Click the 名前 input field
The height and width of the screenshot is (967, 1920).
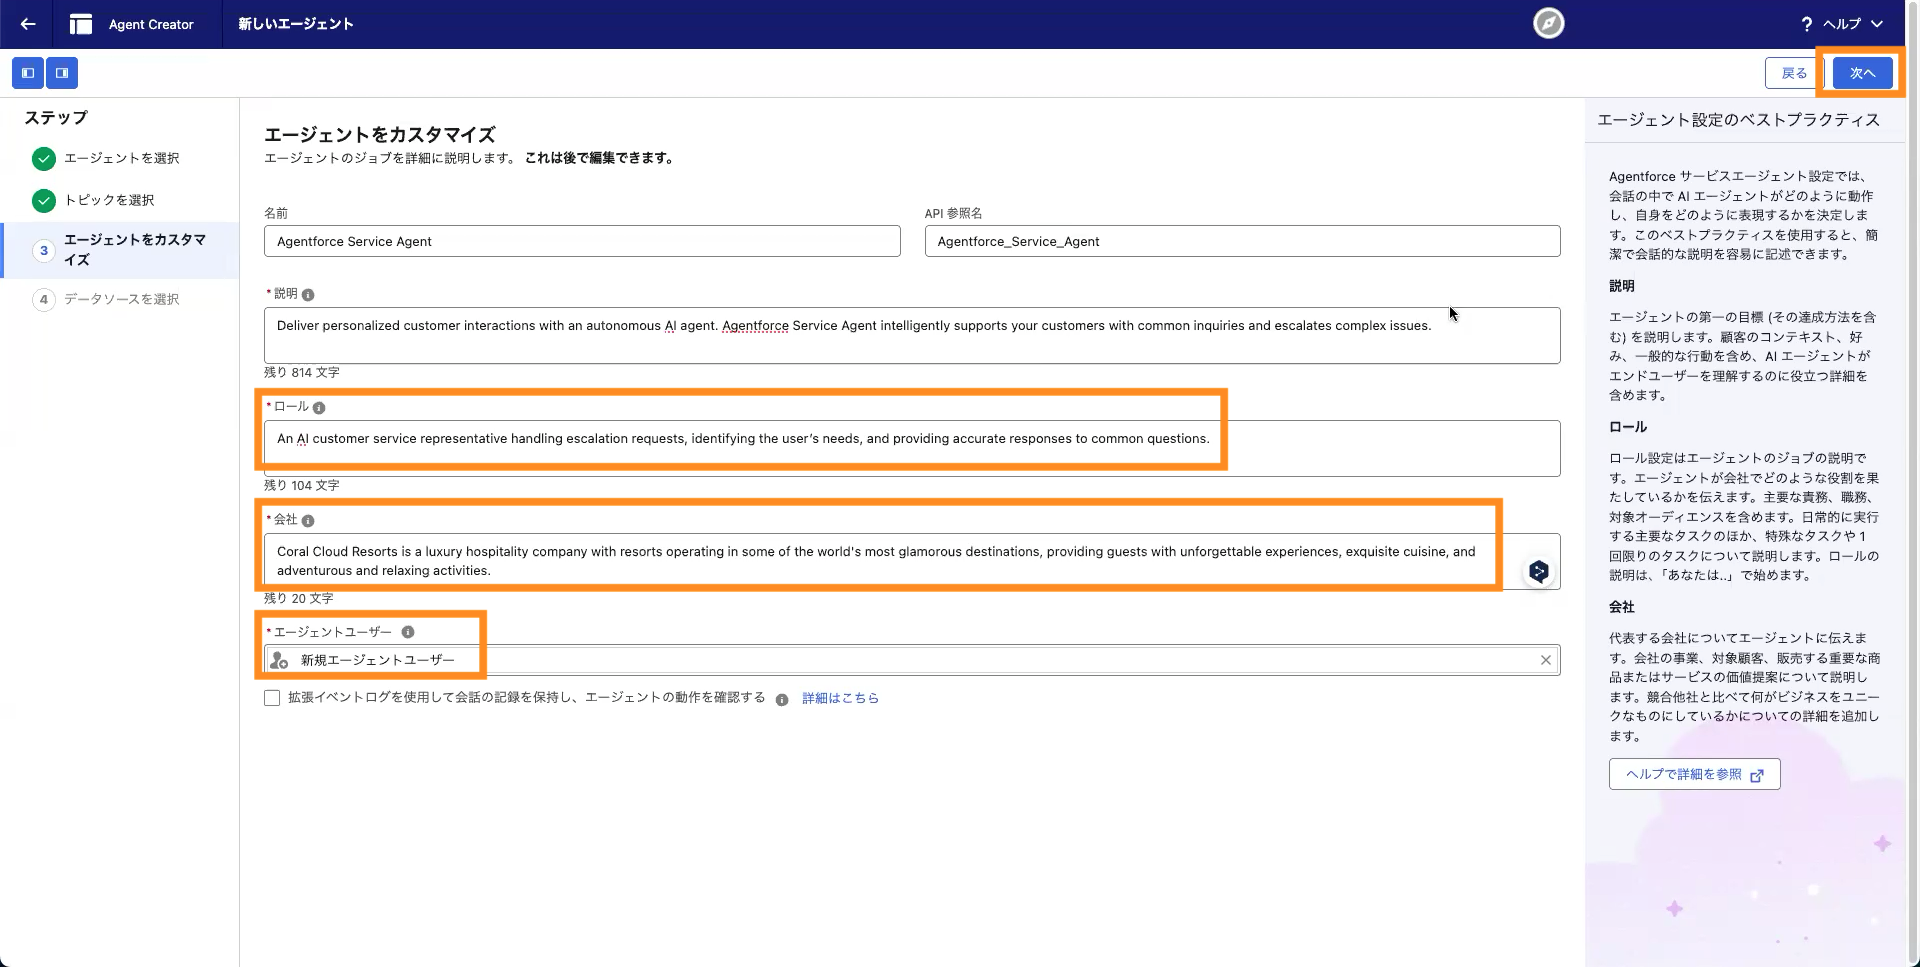(582, 241)
